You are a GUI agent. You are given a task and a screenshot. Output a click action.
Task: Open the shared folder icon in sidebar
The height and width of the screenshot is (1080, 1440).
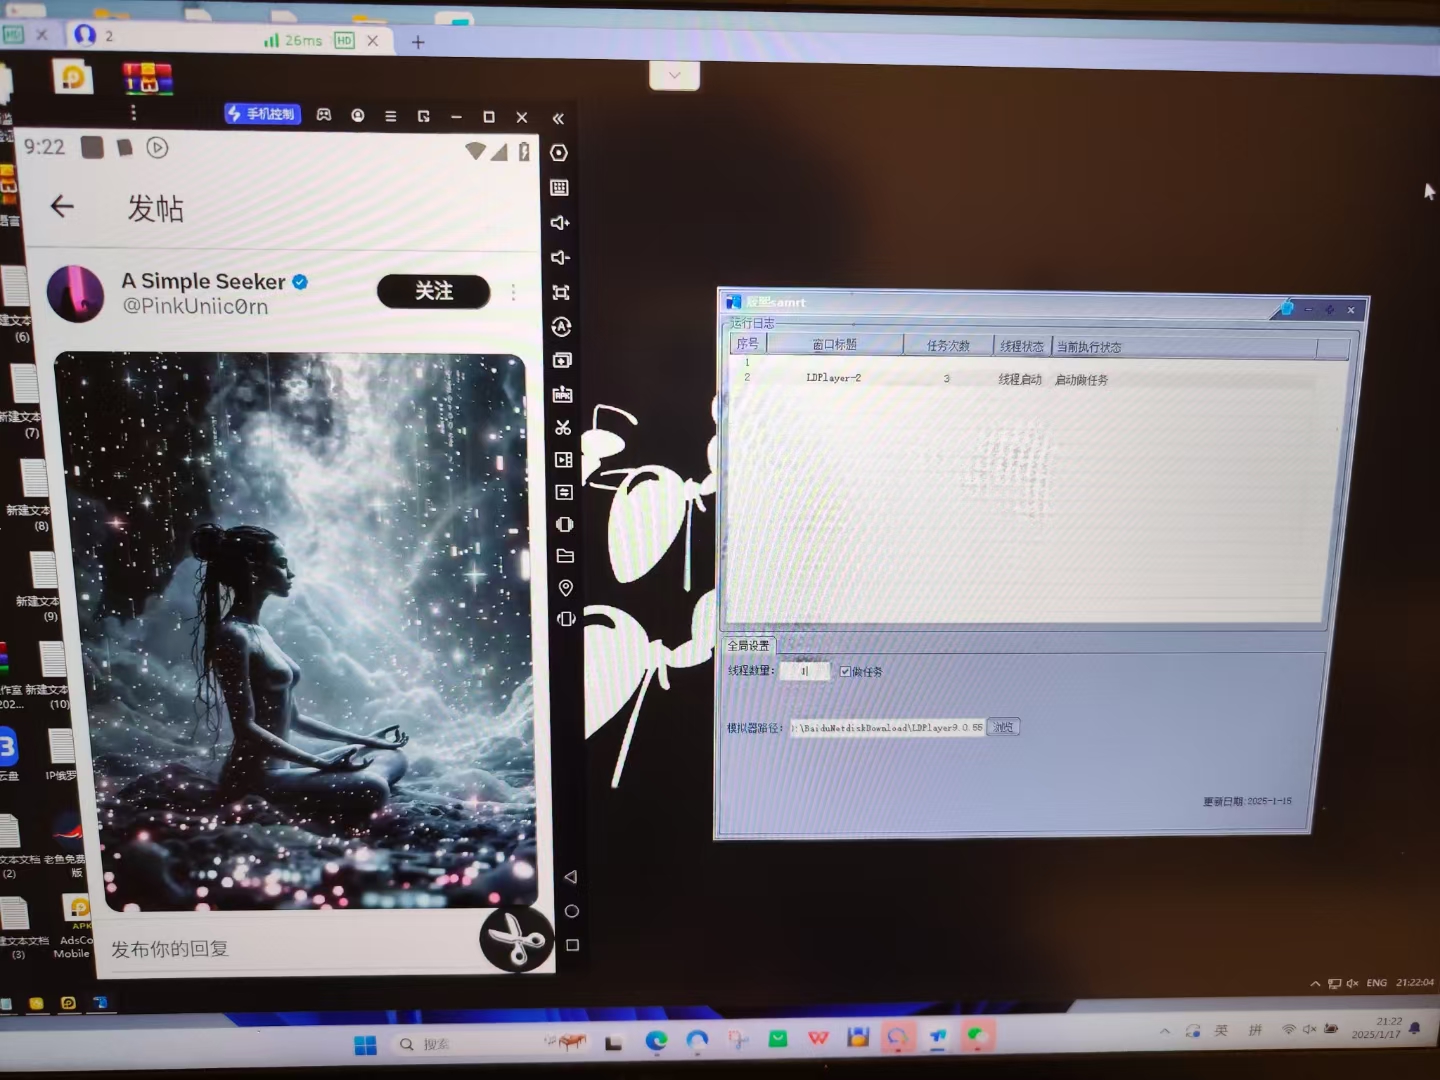click(565, 556)
